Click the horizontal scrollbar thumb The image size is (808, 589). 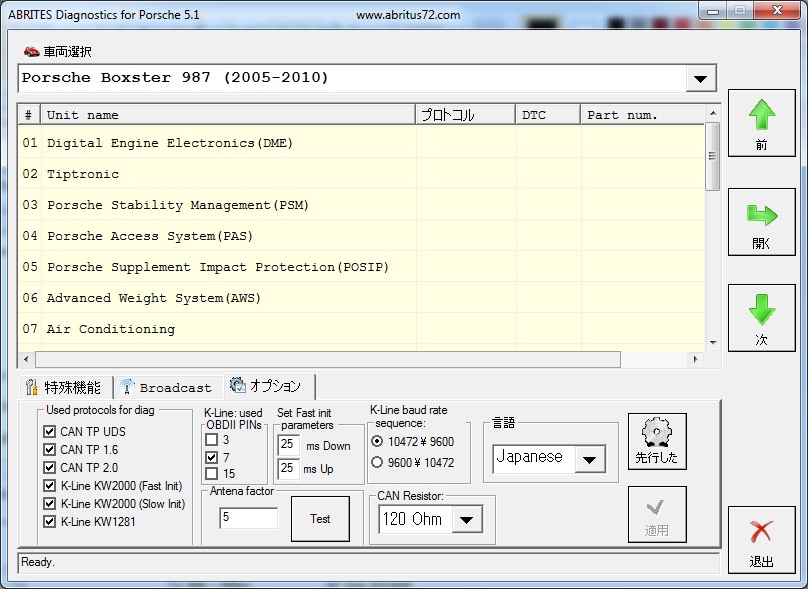point(328,359)
